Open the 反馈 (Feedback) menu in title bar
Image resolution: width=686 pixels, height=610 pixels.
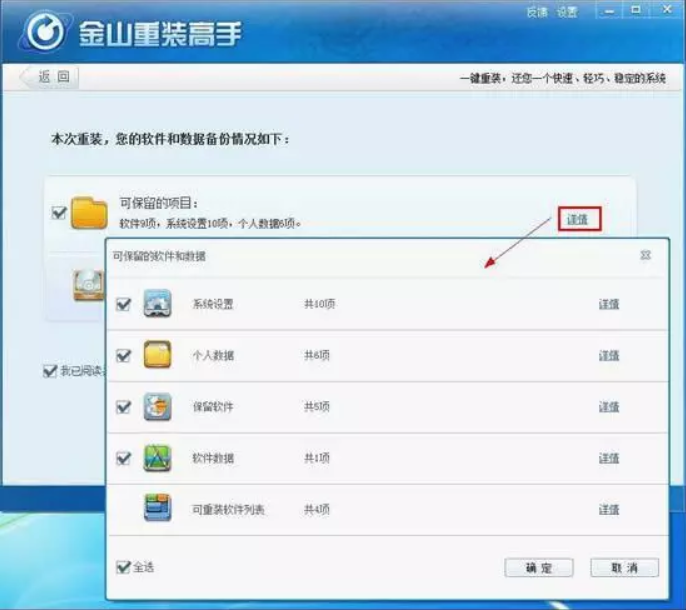537,12
